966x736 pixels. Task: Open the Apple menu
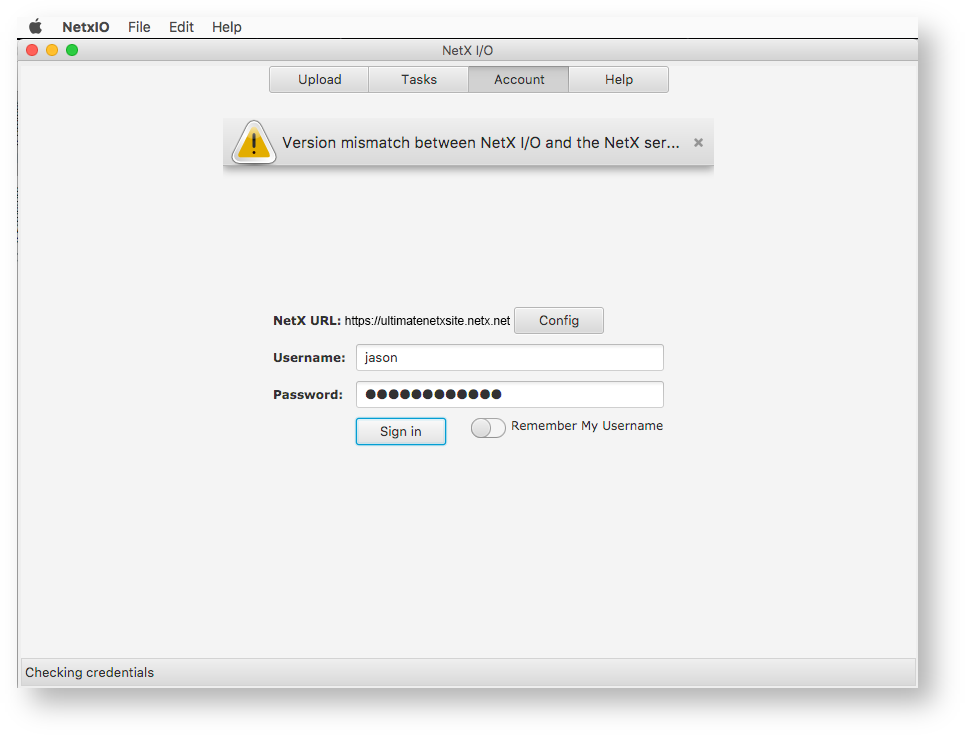36,27
